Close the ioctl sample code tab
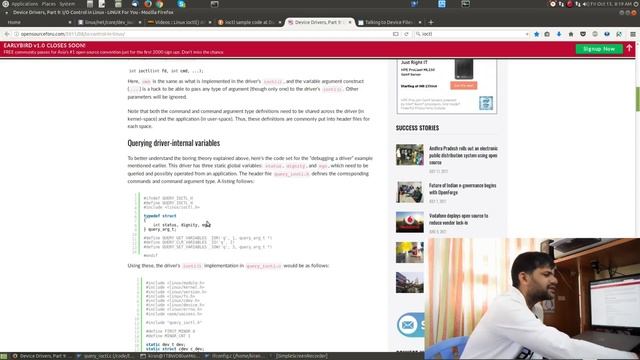The height and width of the screenshot is (360, 640). pos(280,22)
